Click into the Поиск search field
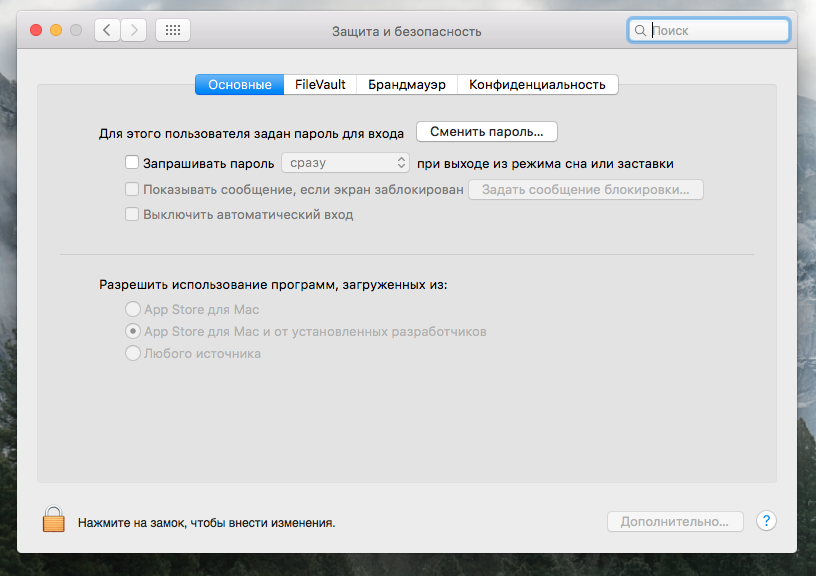The height and width of the screenshot is (576, 816). tap(709, 31)
